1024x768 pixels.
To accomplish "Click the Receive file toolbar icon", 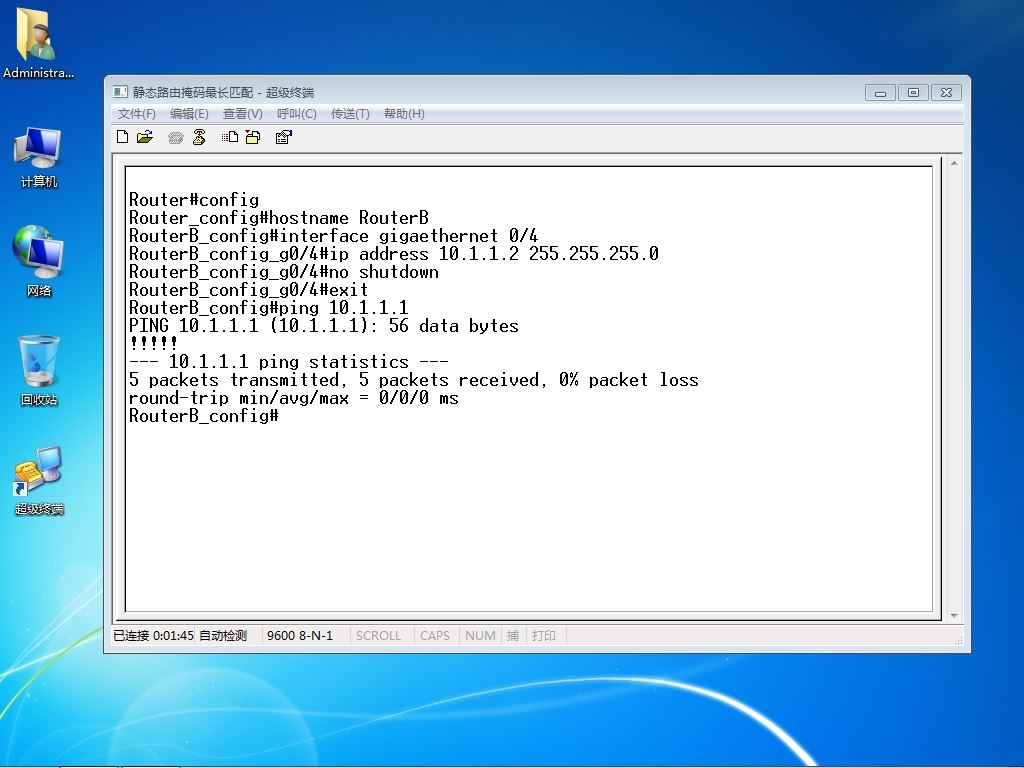I will click(x=253, y=136).
